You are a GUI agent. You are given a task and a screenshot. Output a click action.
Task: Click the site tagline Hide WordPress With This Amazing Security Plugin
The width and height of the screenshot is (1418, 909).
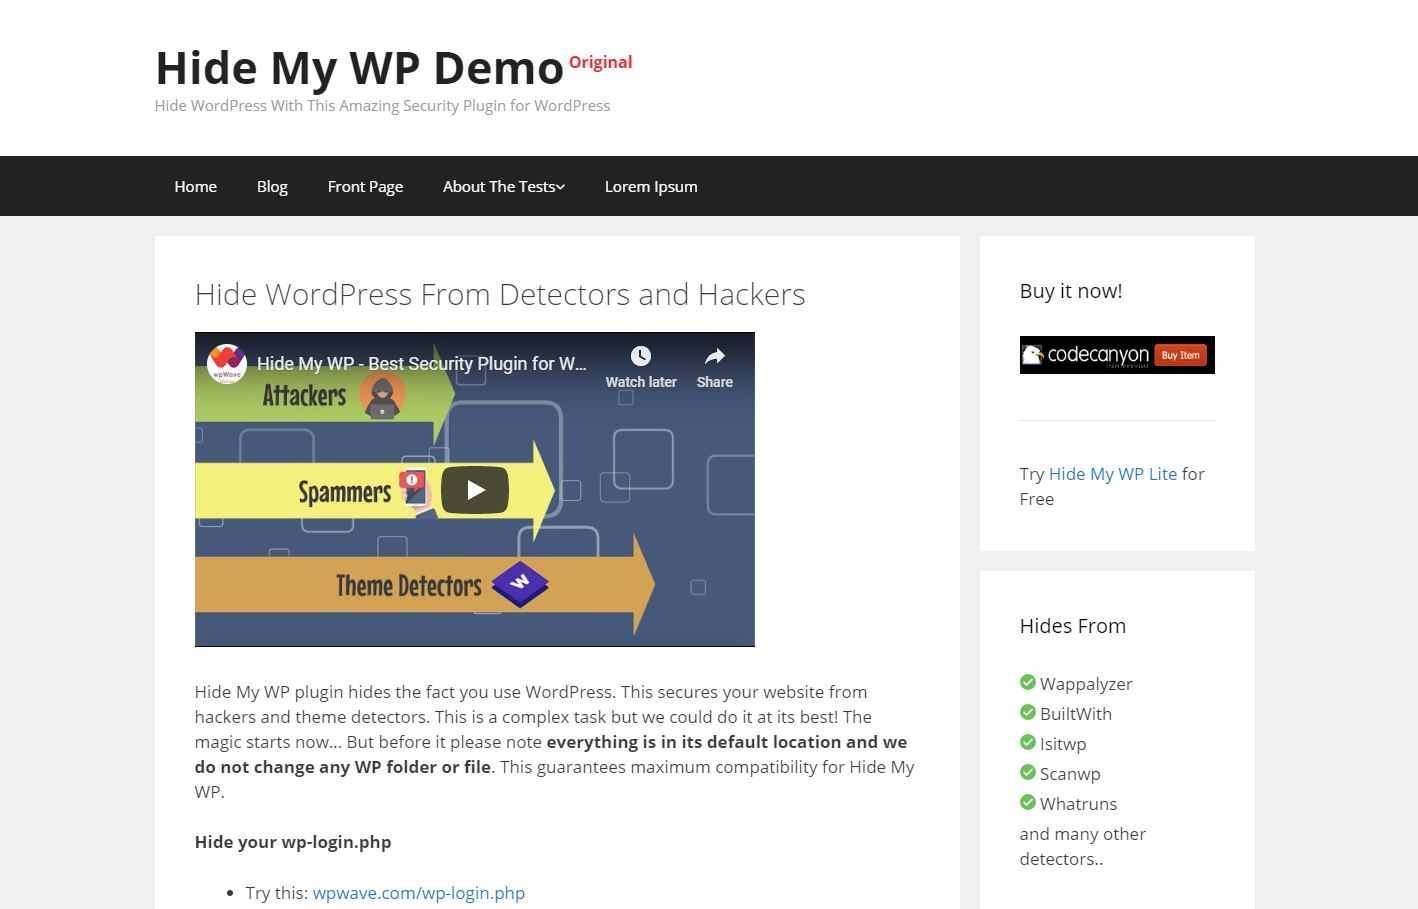point(382,105)
